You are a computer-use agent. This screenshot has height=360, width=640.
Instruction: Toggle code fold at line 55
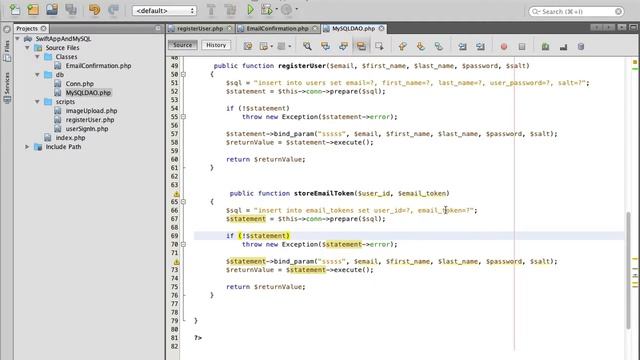(x=183, y=117)
